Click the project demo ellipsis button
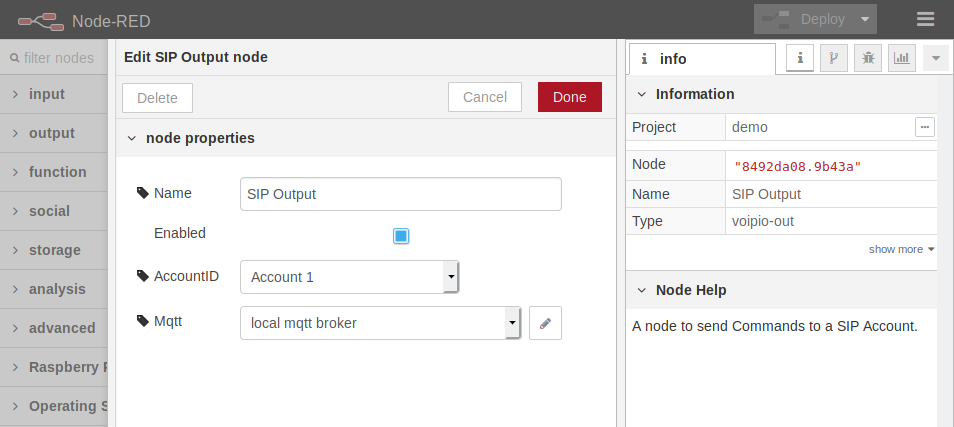The width and height of the screenshot is (954, 427). click(x=924, y=127)
